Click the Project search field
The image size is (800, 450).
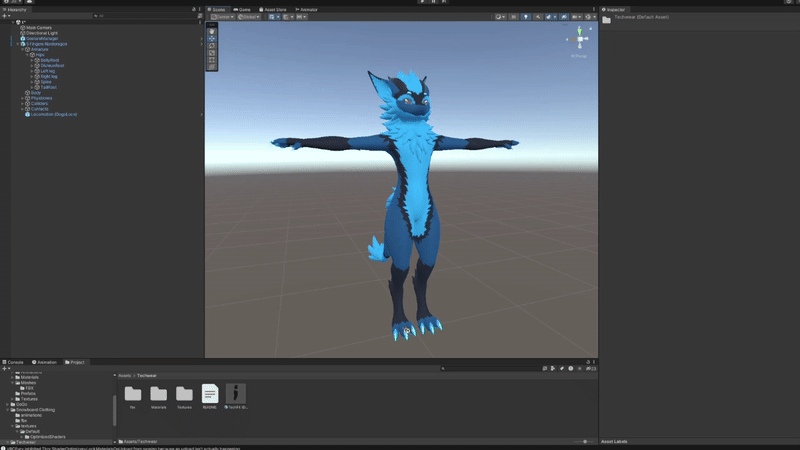coord(490,368)
